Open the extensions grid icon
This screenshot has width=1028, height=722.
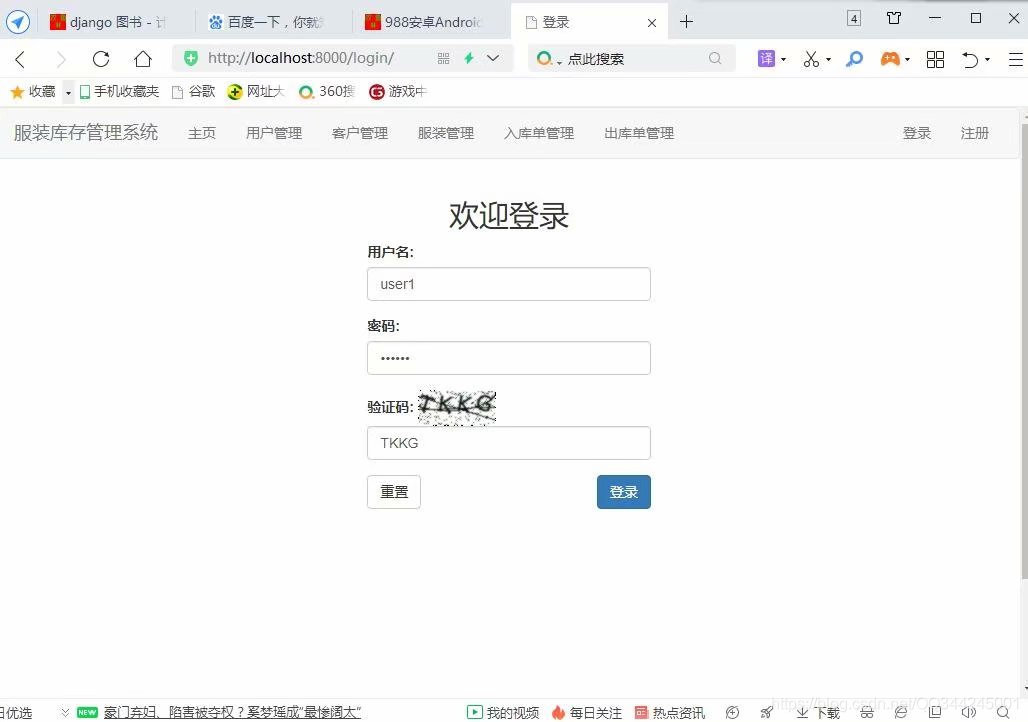[936, 59]
